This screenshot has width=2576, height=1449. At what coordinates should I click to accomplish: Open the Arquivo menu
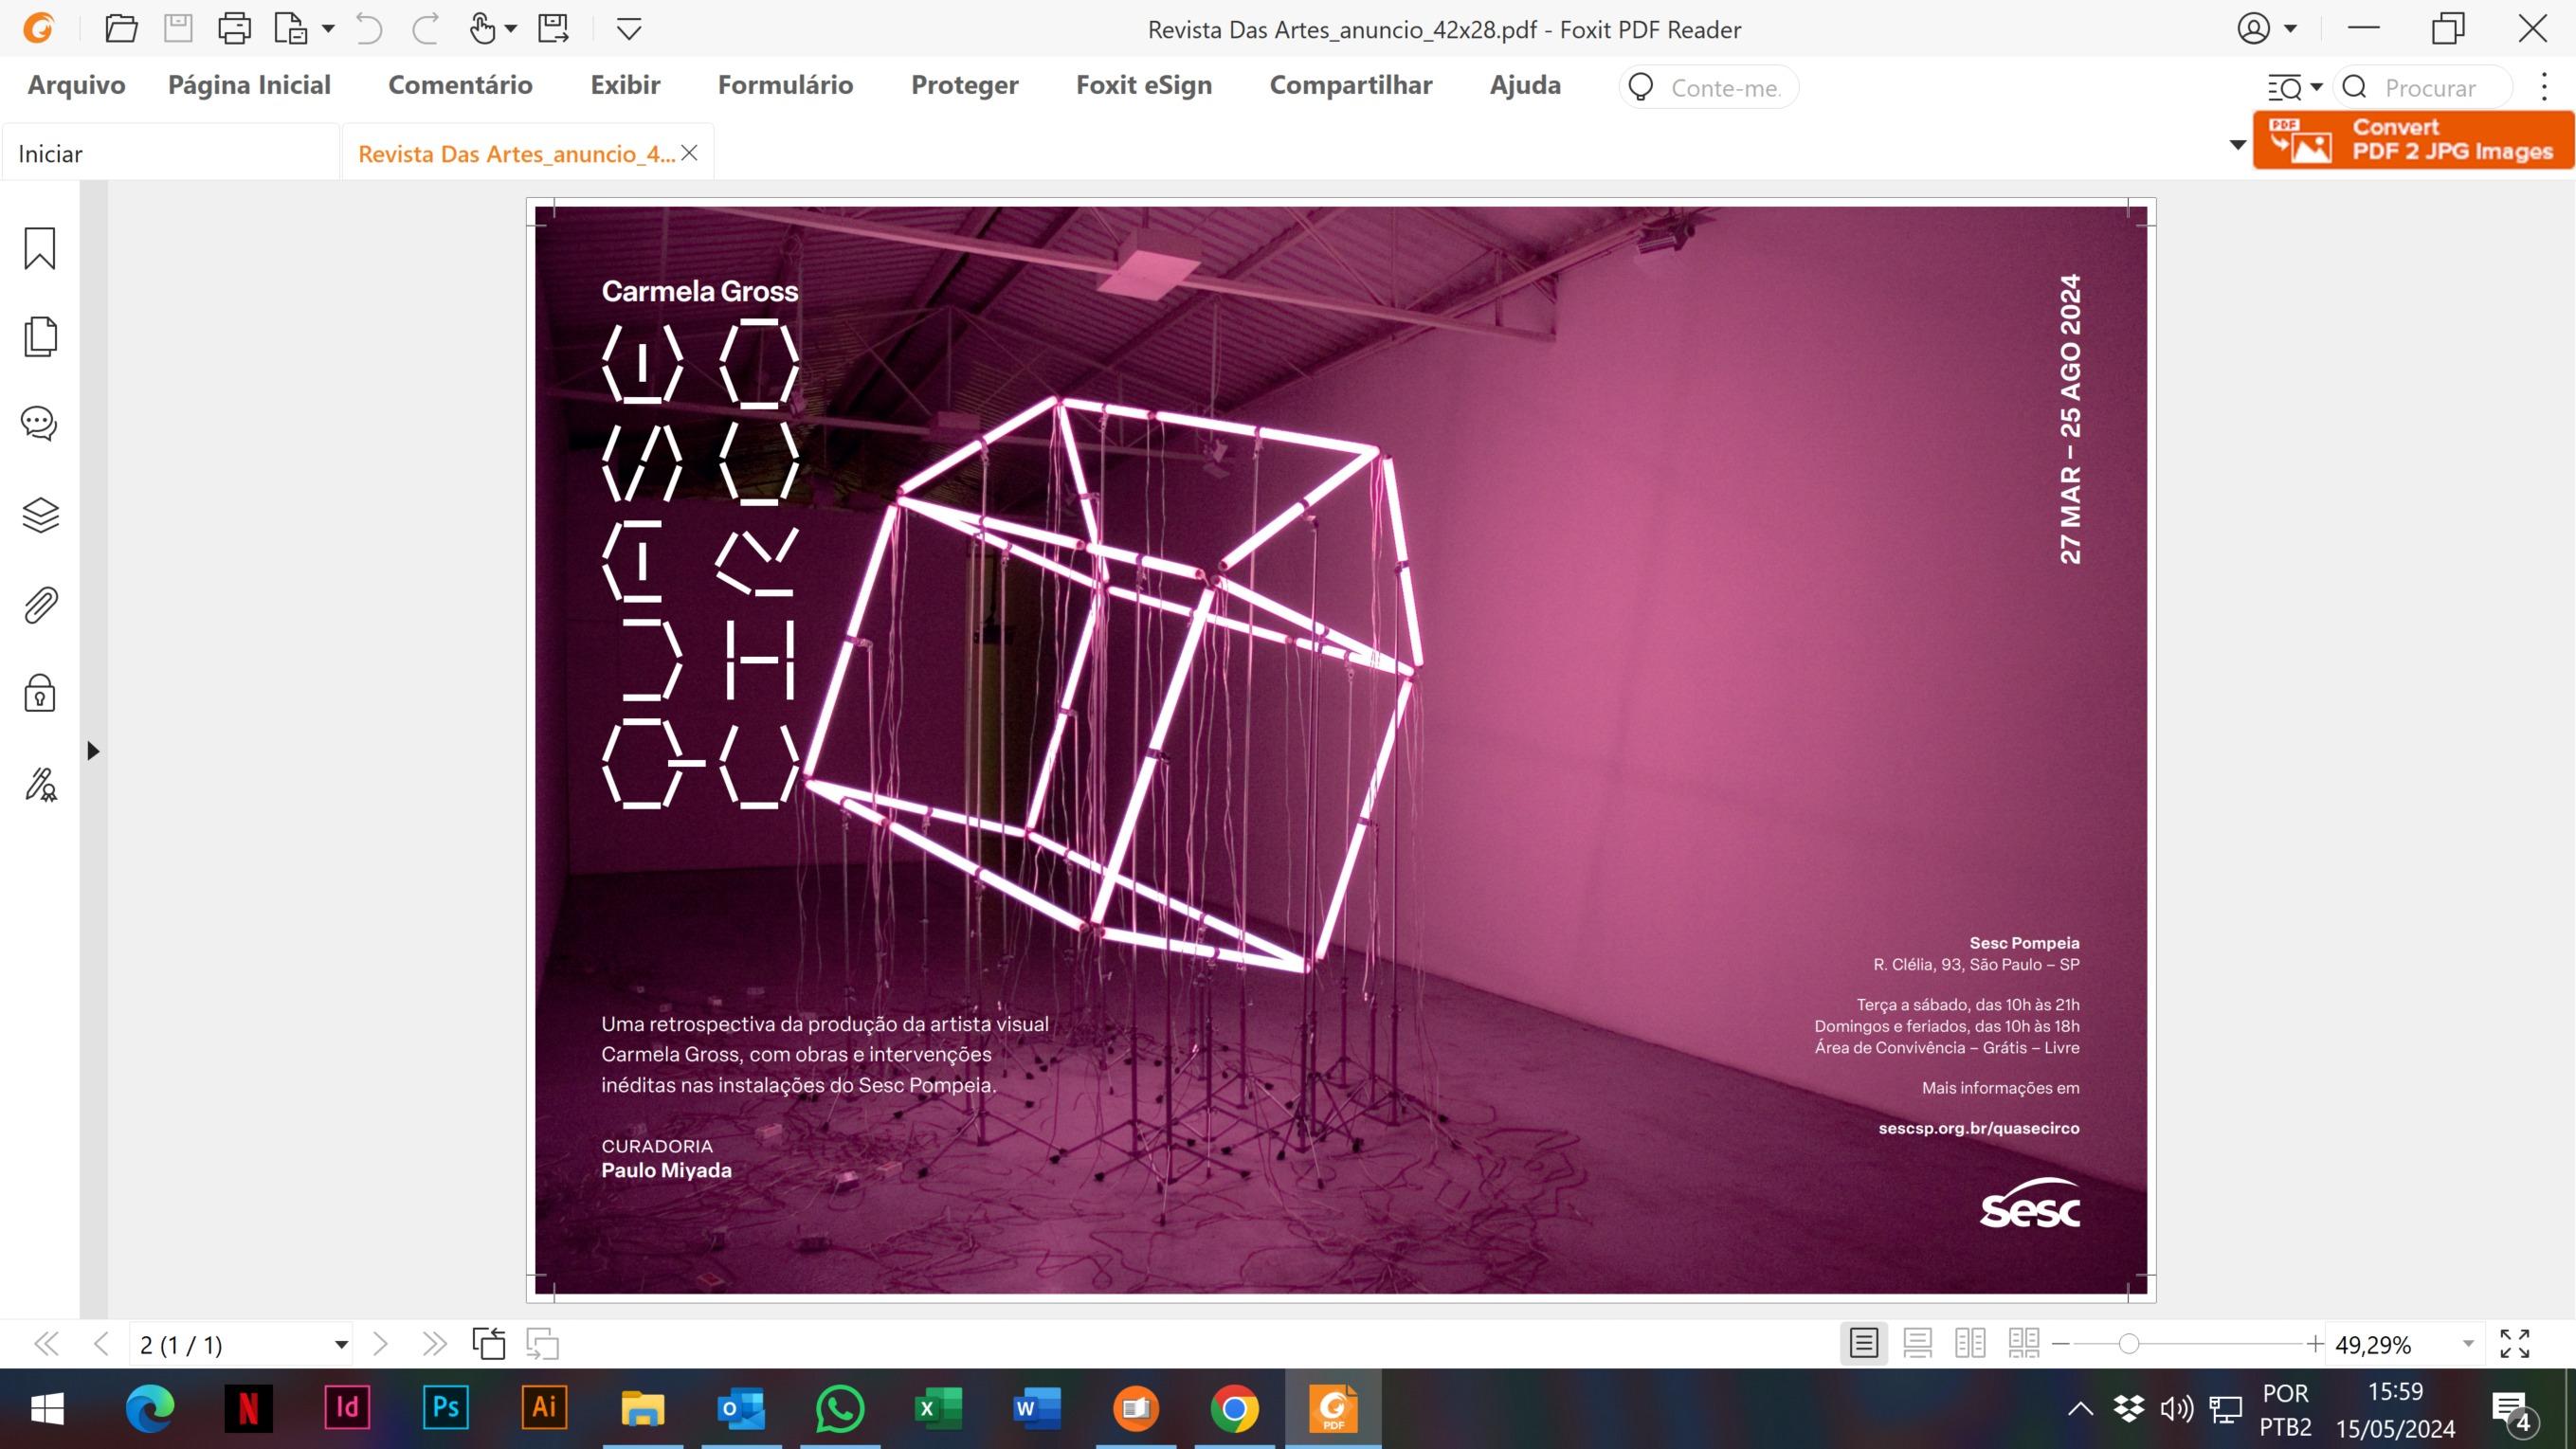(x=76, y=85)
